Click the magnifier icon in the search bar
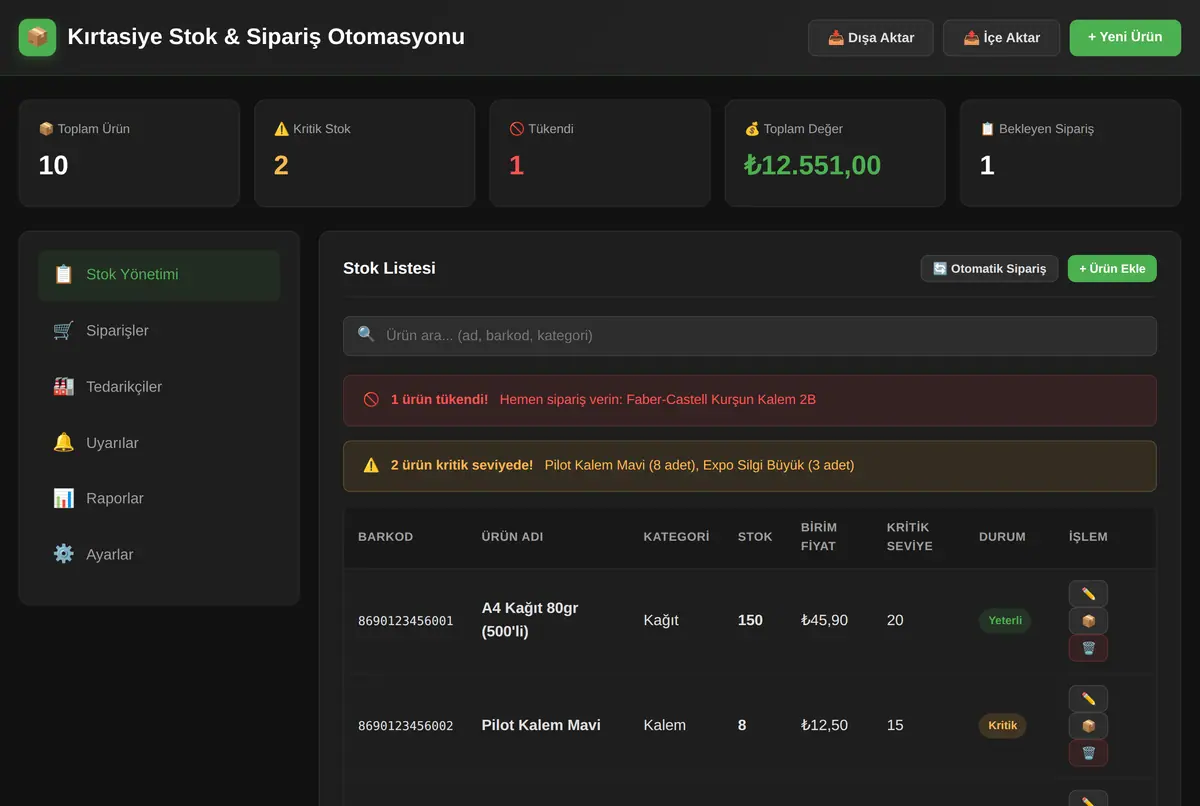Image resolution: width=1200 pixels, height=806 pixels. [366, 335]
